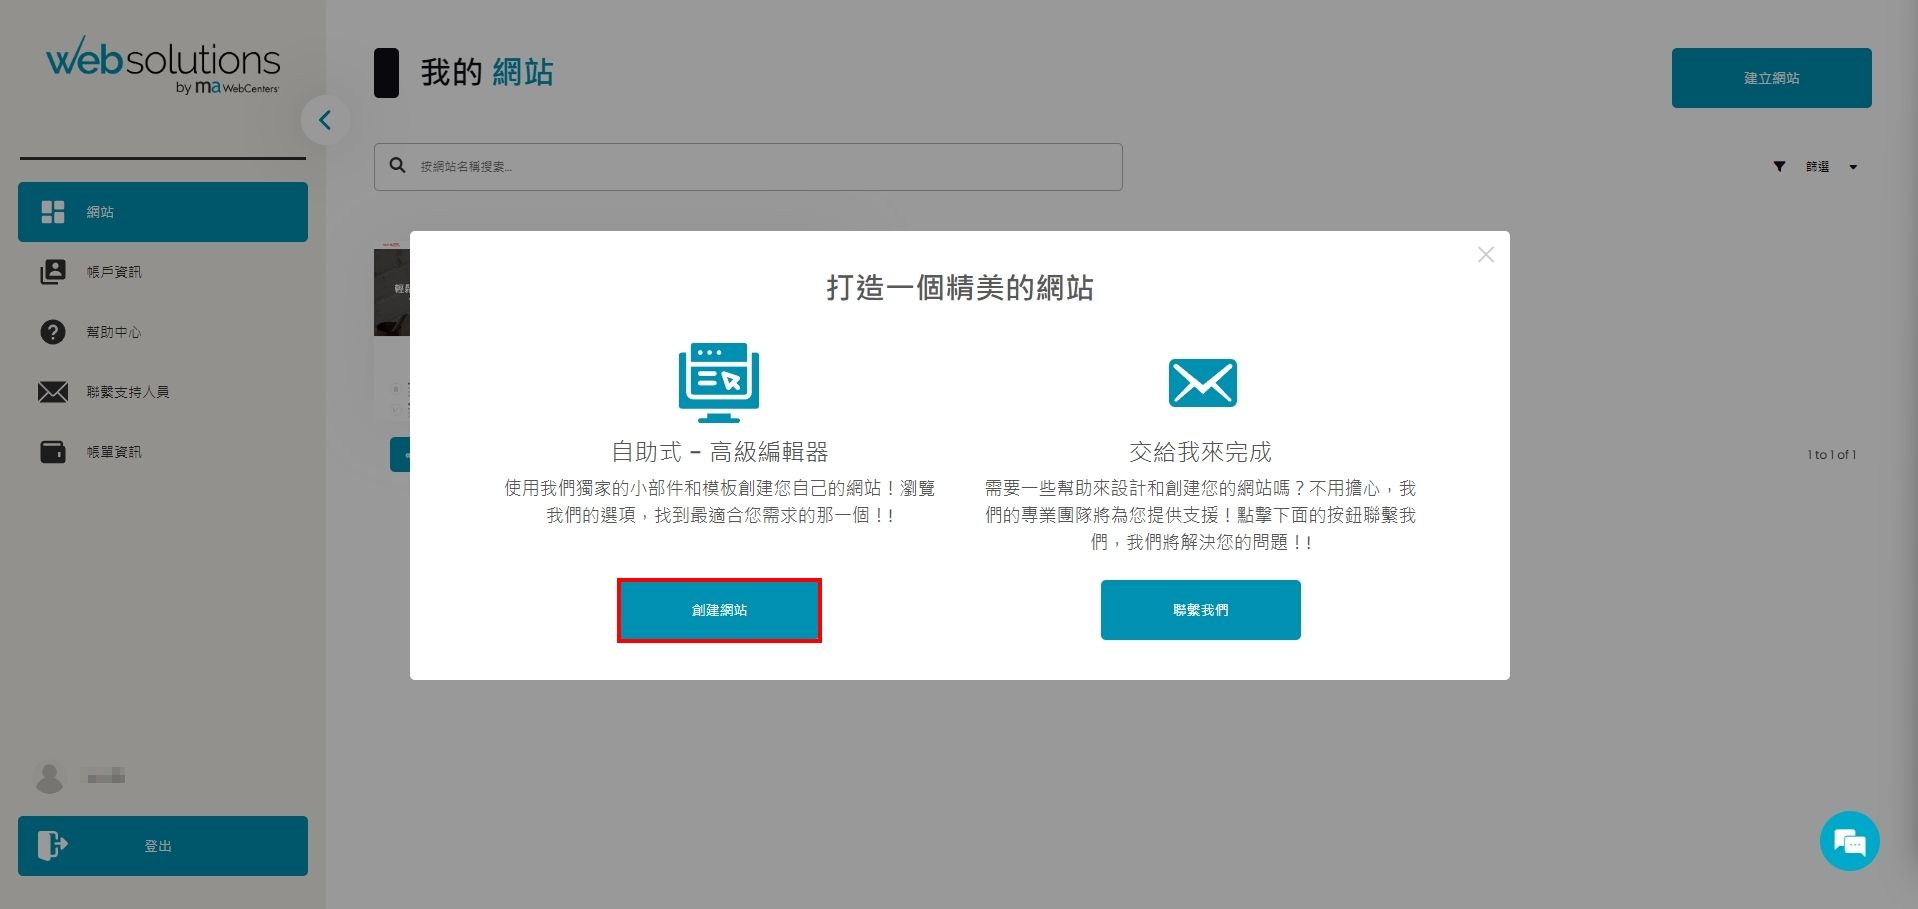This screenshot has width=1918, height=909.
Task: Click the 建立網站 button at top right
Action: tap(1771, 77)
